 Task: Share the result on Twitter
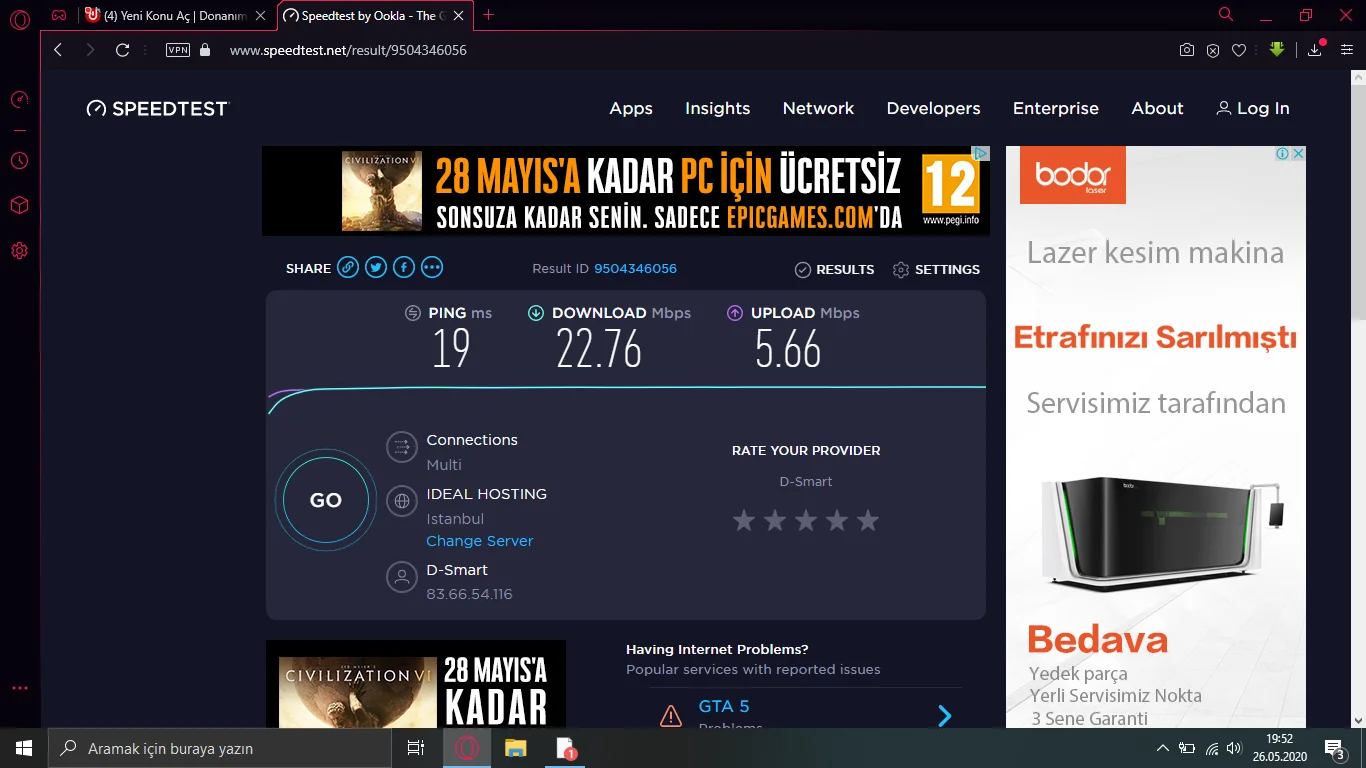(375, 267)
